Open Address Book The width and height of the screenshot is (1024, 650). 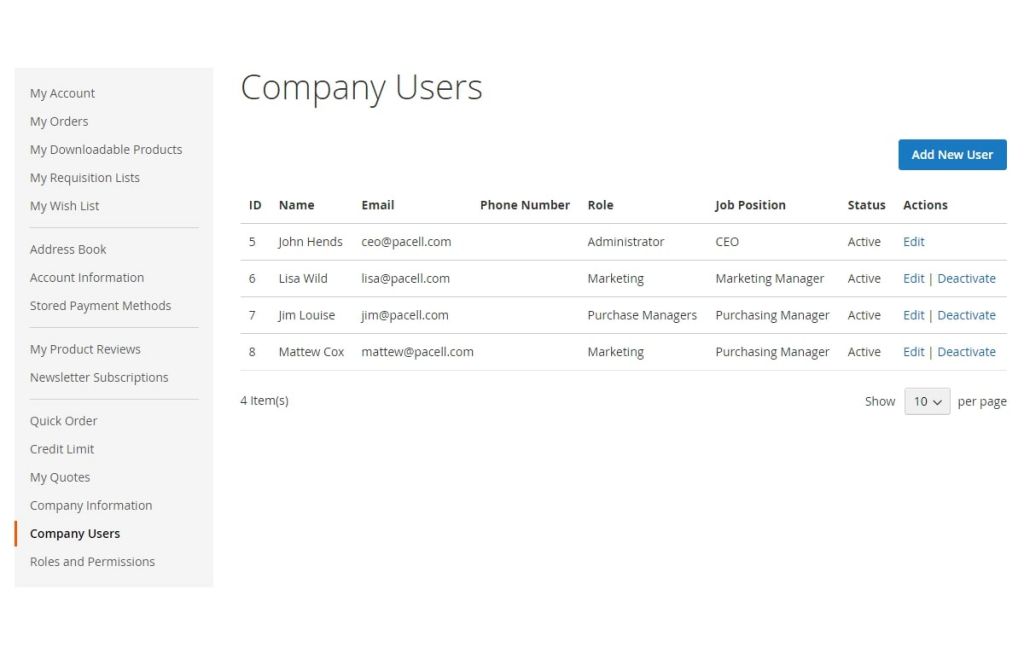68,250
